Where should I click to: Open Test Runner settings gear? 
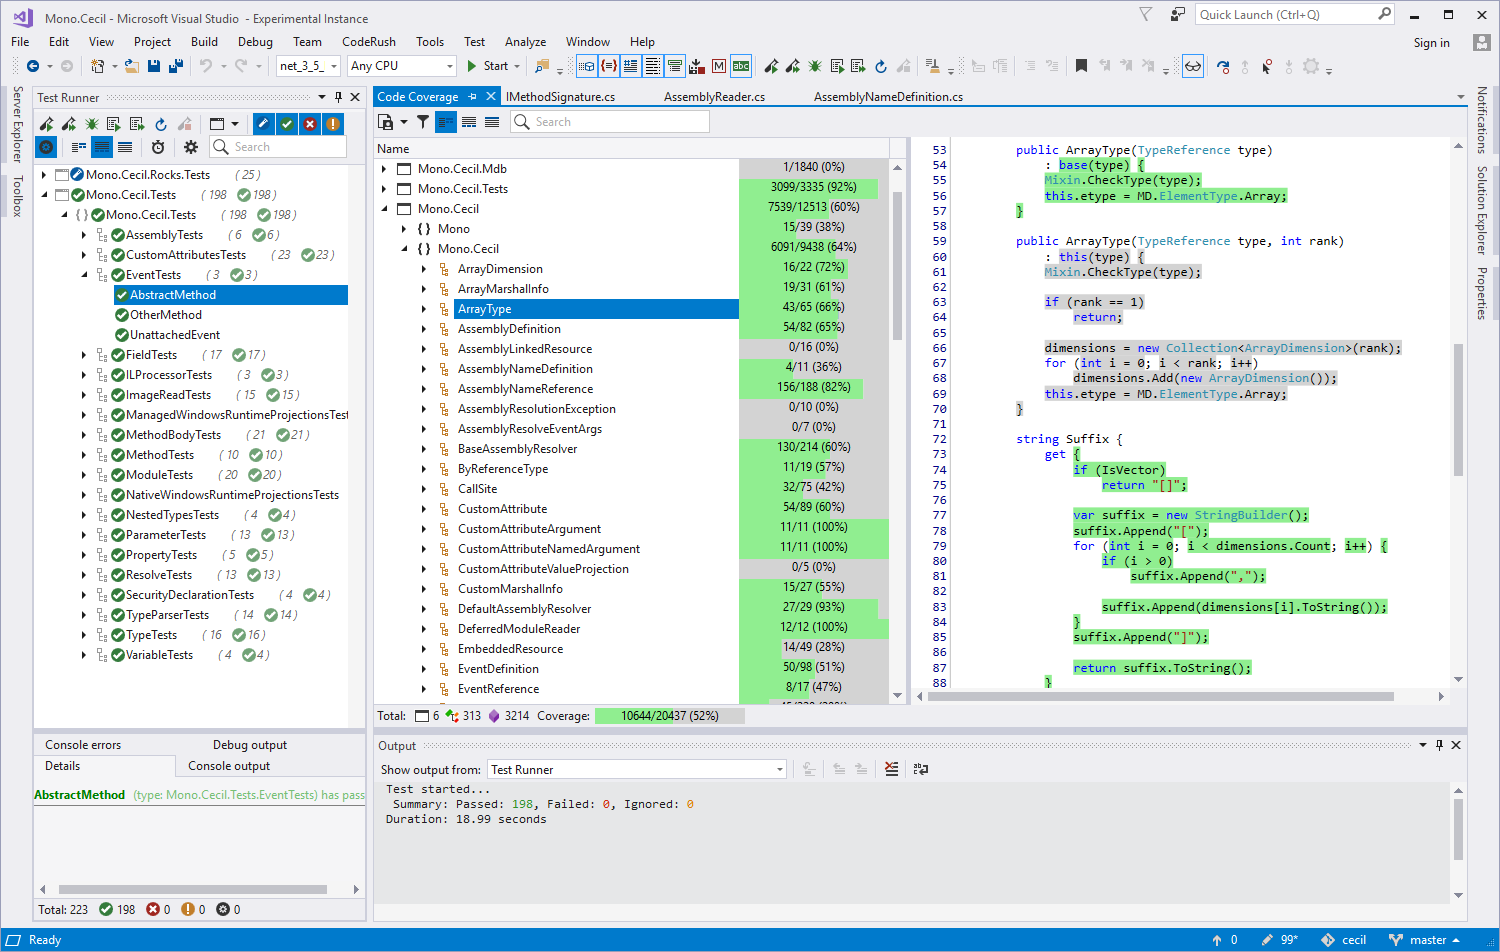pyautogui.click(x=190, y=147)
